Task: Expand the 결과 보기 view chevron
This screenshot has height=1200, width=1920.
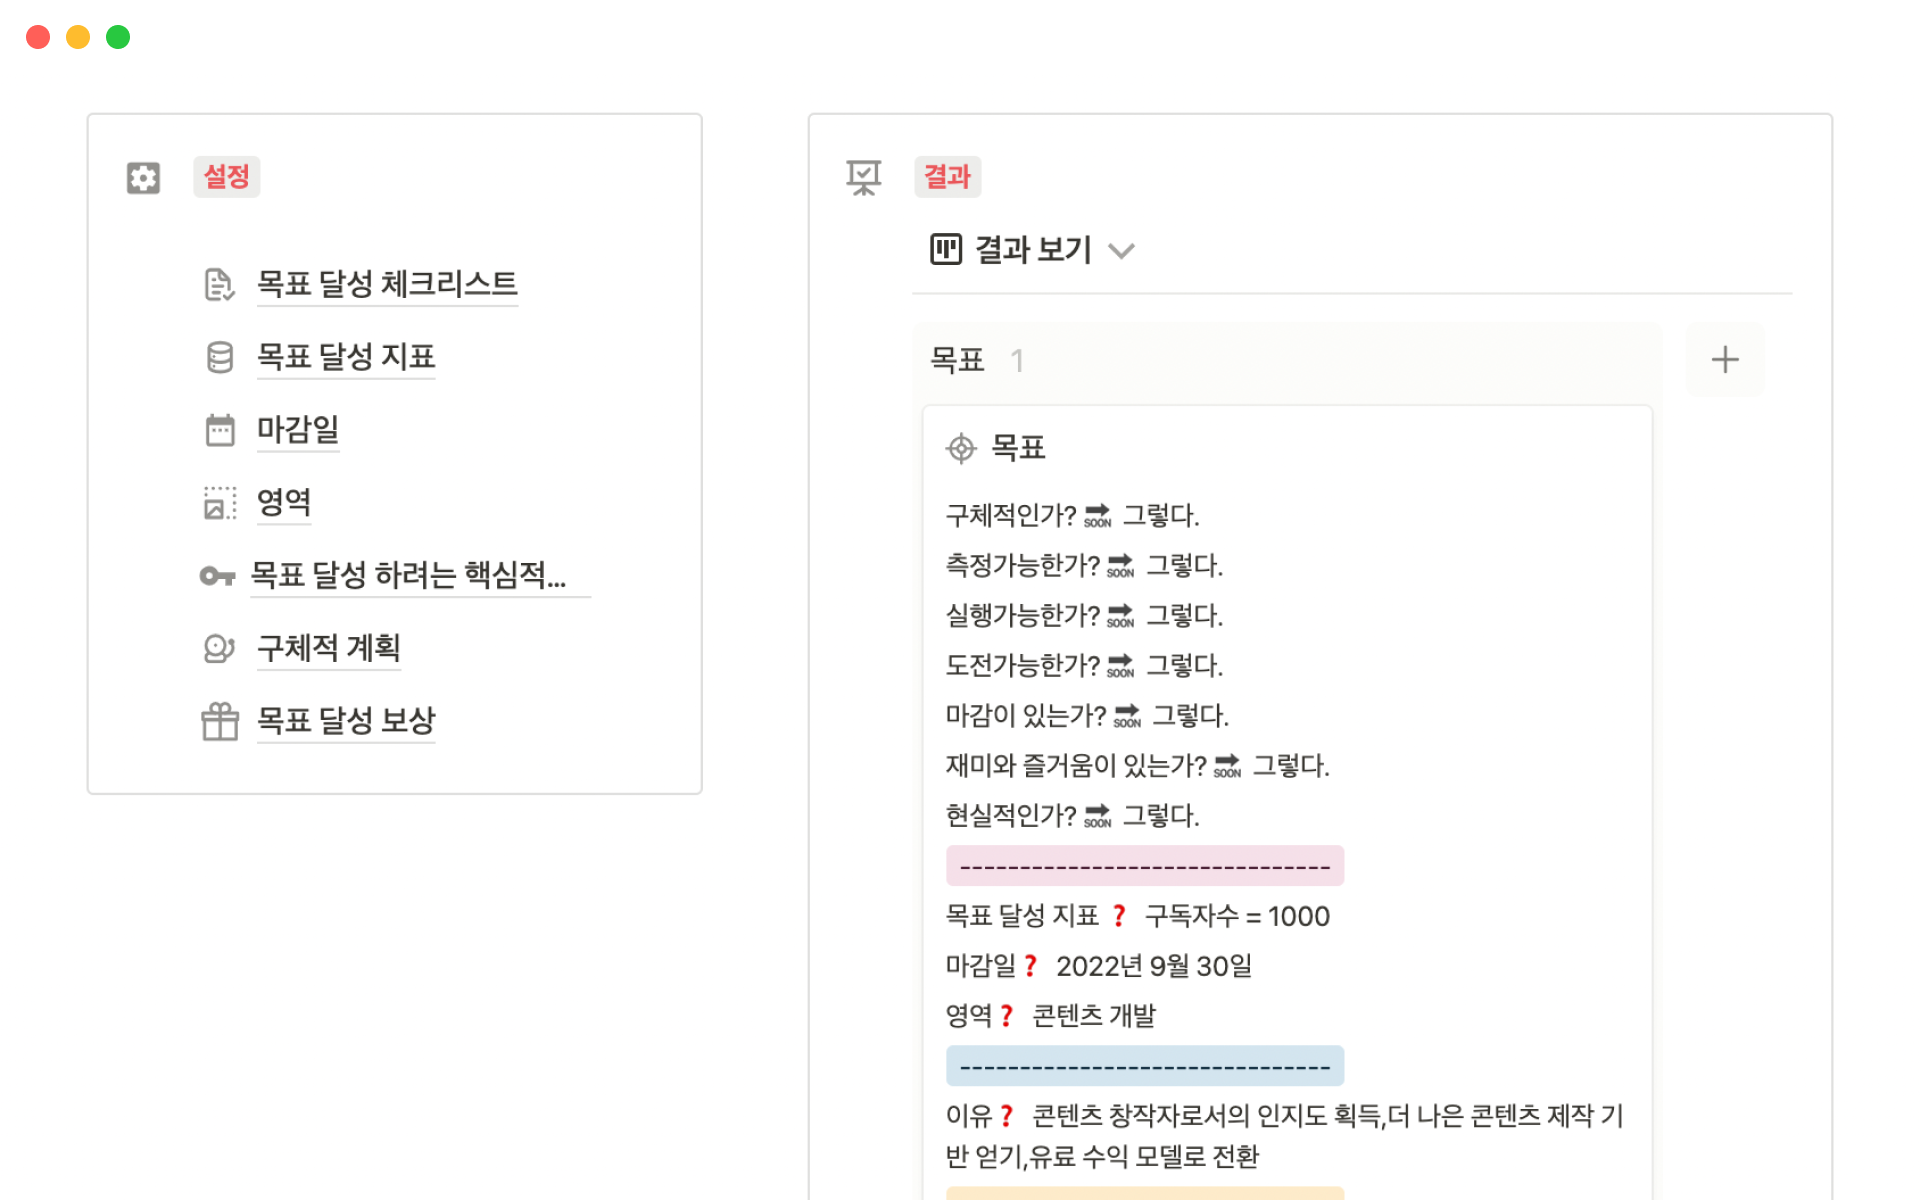Action: click(1122, 251)
